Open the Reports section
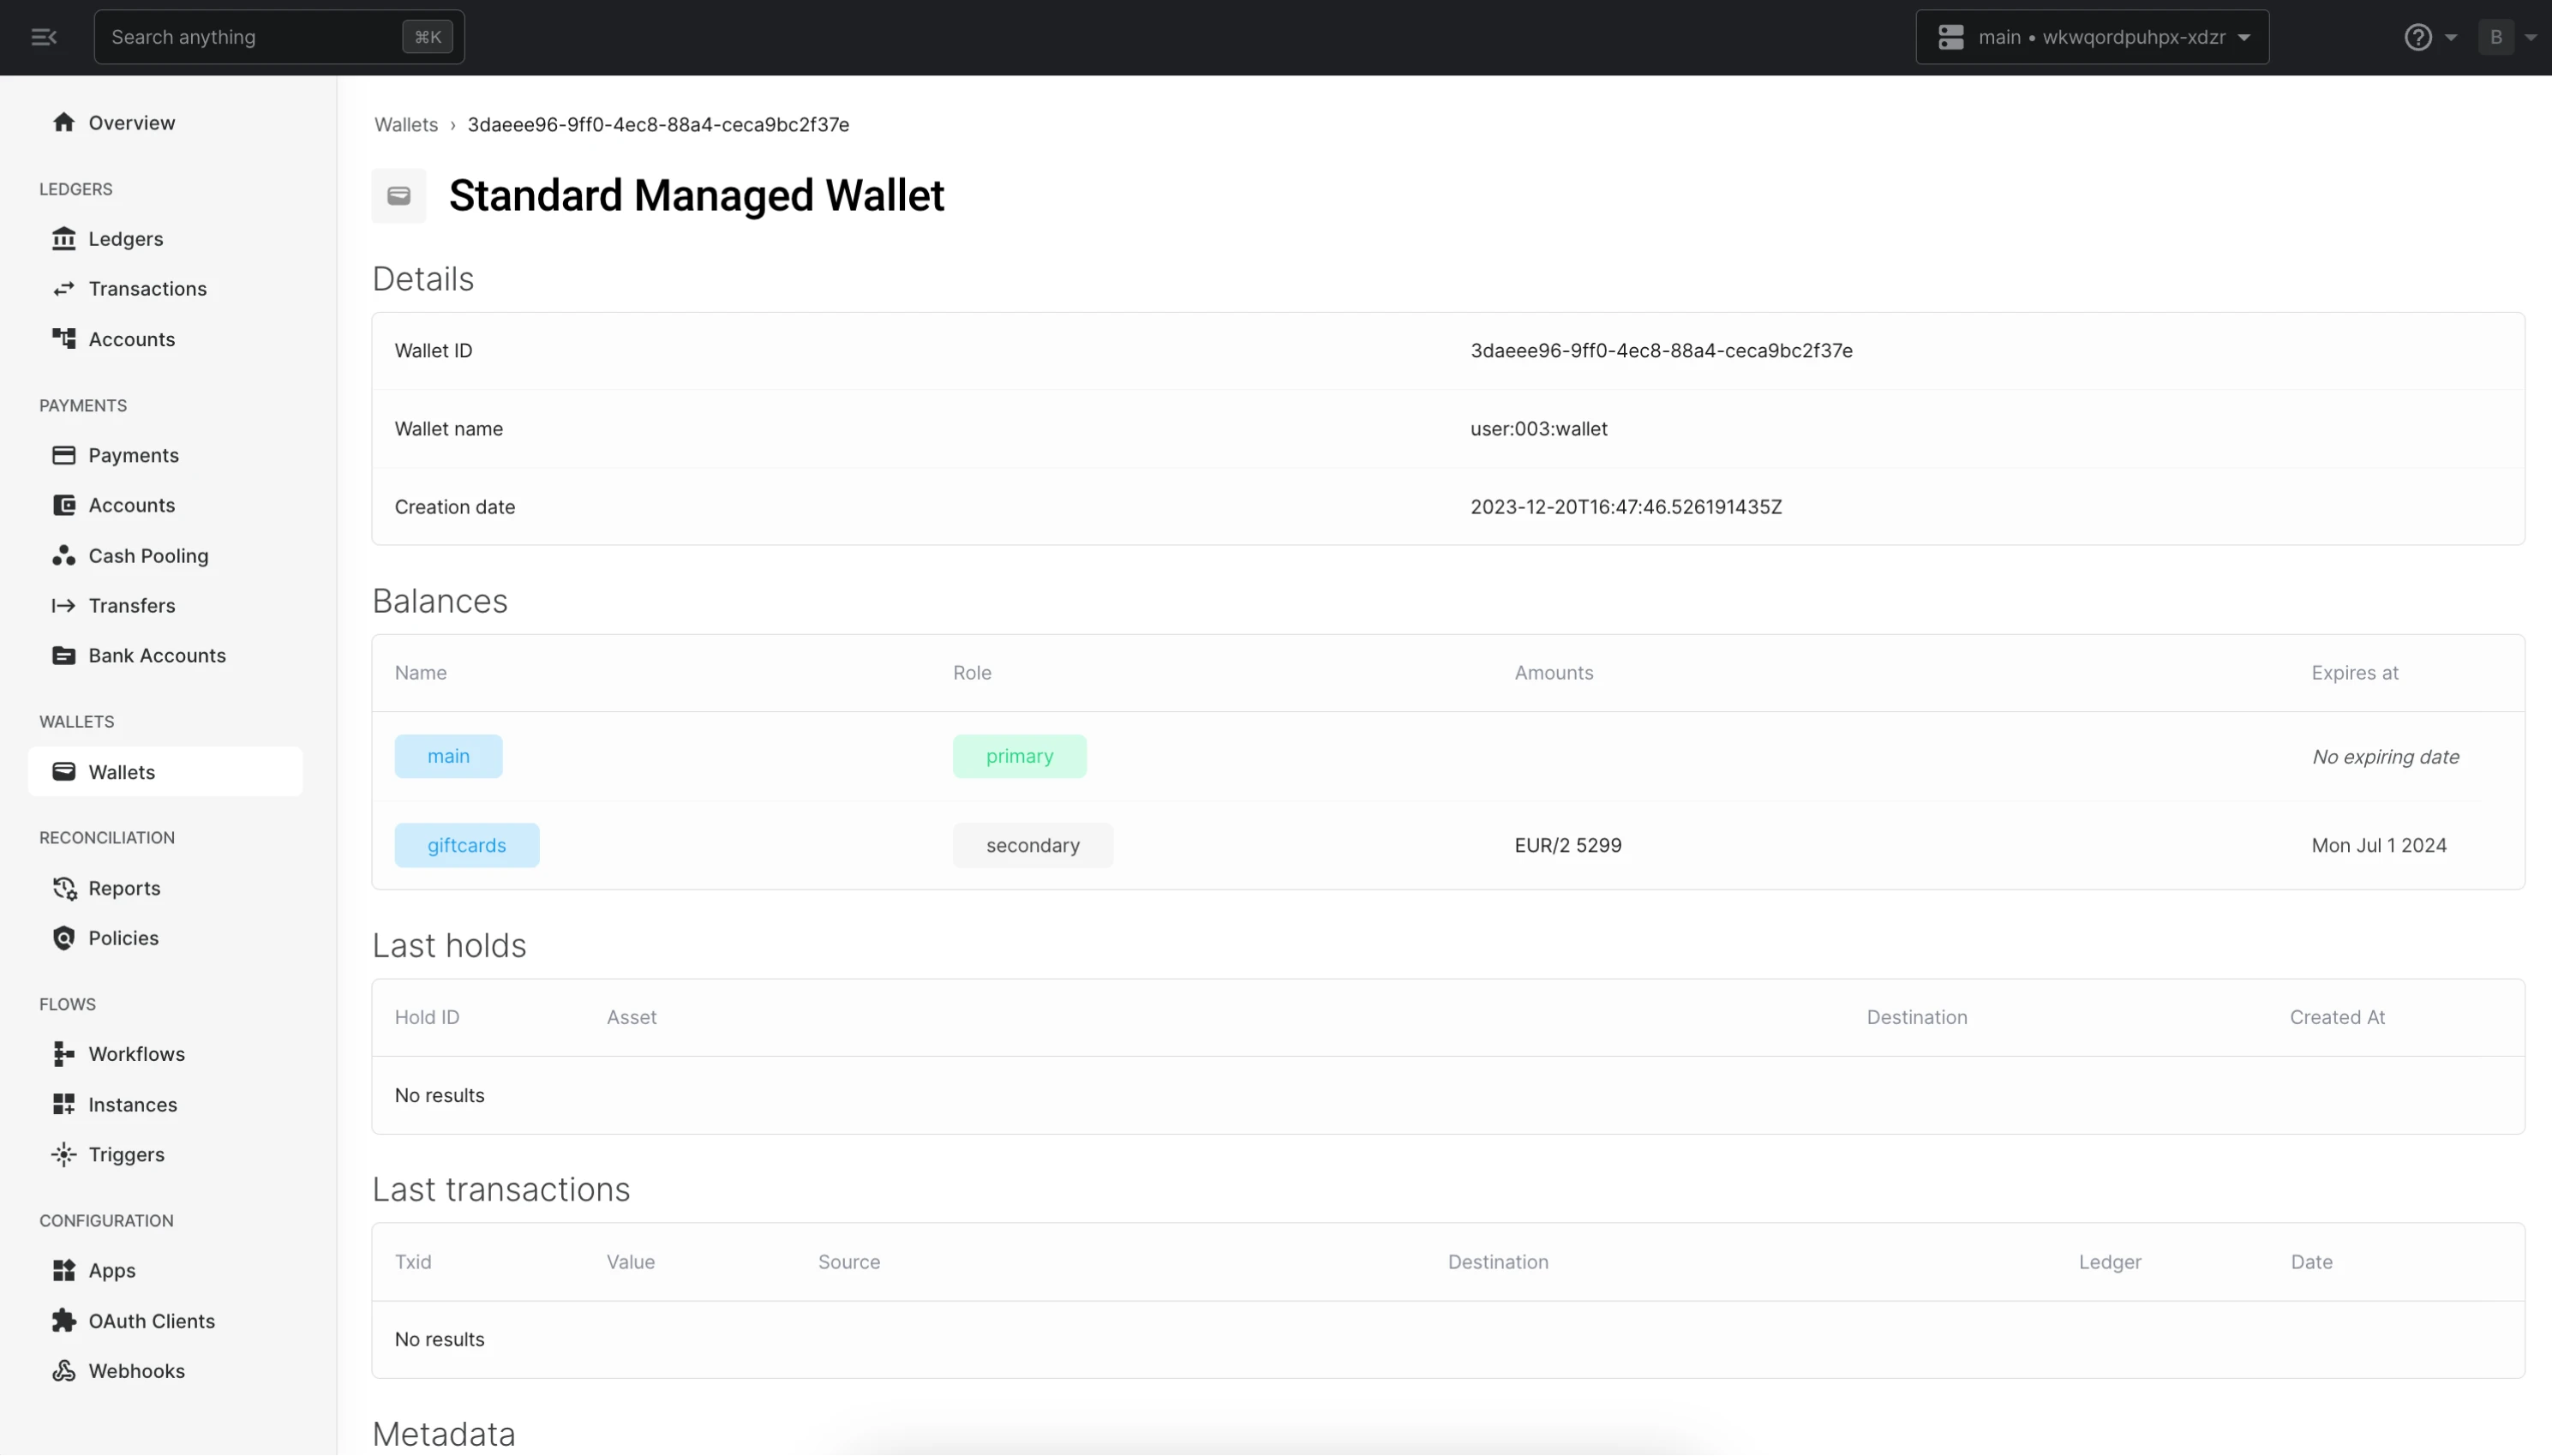Screen dimensions: 2552x1456 pos(124,888)
